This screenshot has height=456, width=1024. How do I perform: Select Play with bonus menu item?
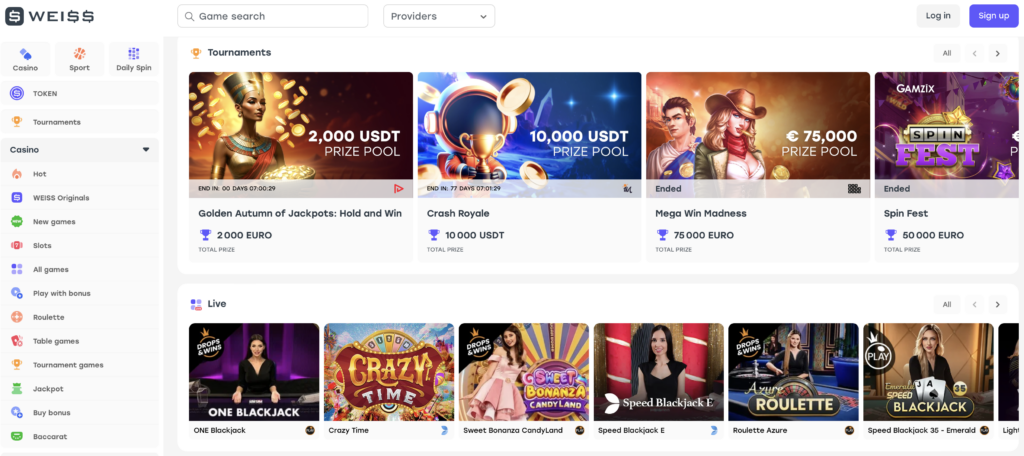80,293
